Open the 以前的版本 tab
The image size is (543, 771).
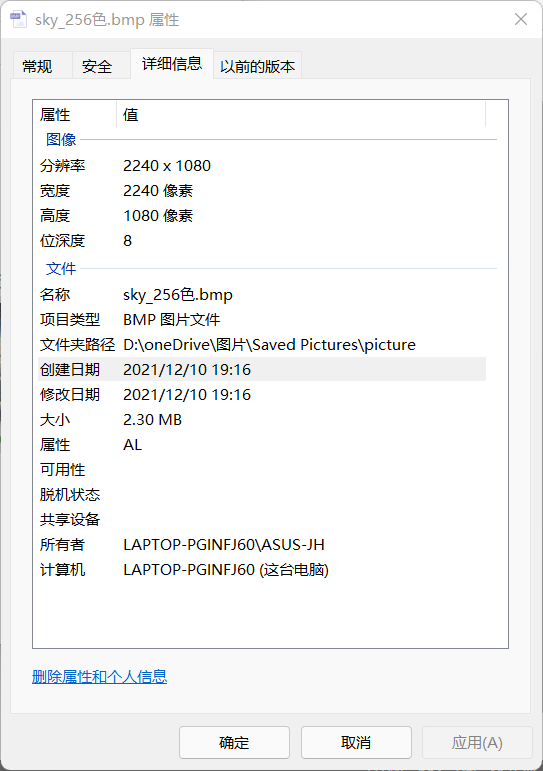257,66
